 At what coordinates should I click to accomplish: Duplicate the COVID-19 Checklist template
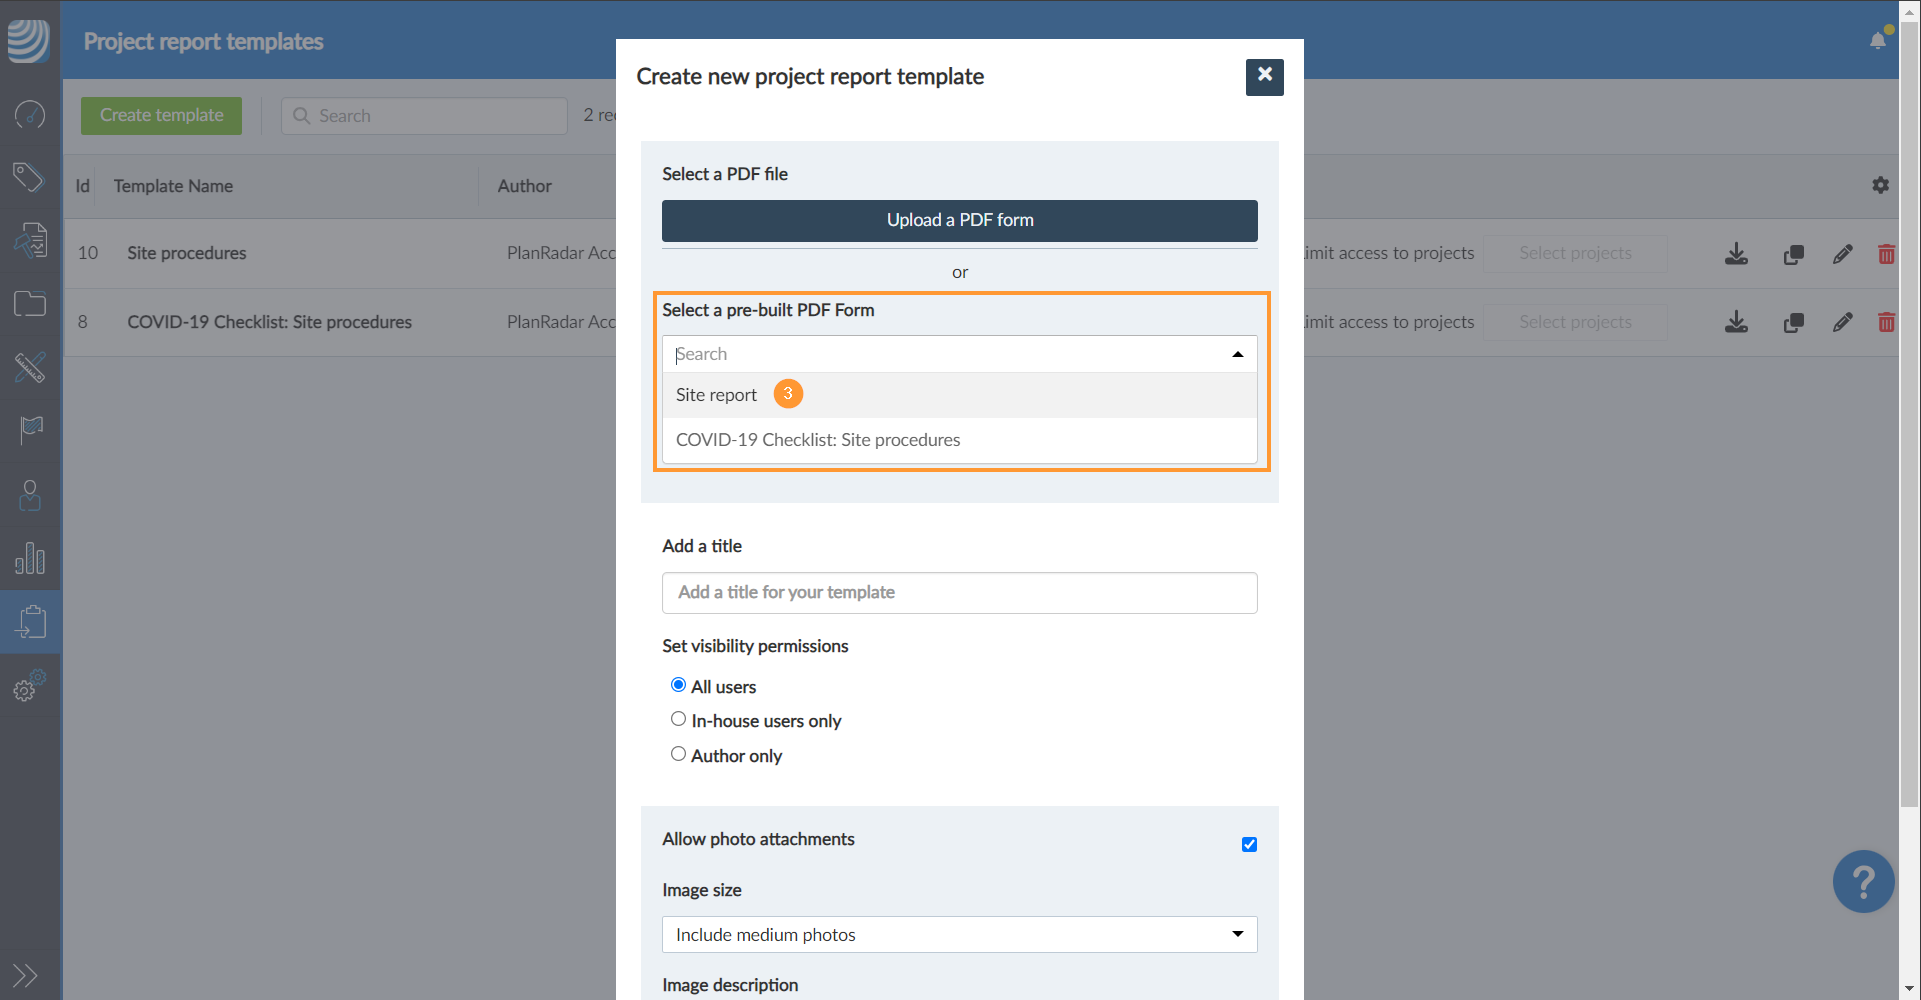pos(1793,322)
